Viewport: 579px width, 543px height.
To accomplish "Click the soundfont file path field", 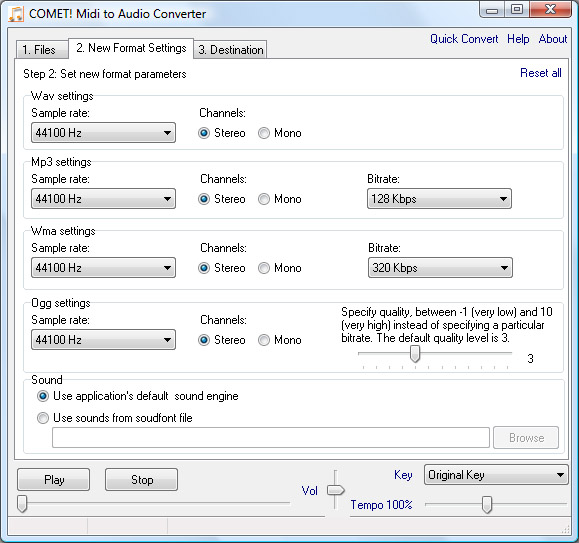I will point(271,438).
